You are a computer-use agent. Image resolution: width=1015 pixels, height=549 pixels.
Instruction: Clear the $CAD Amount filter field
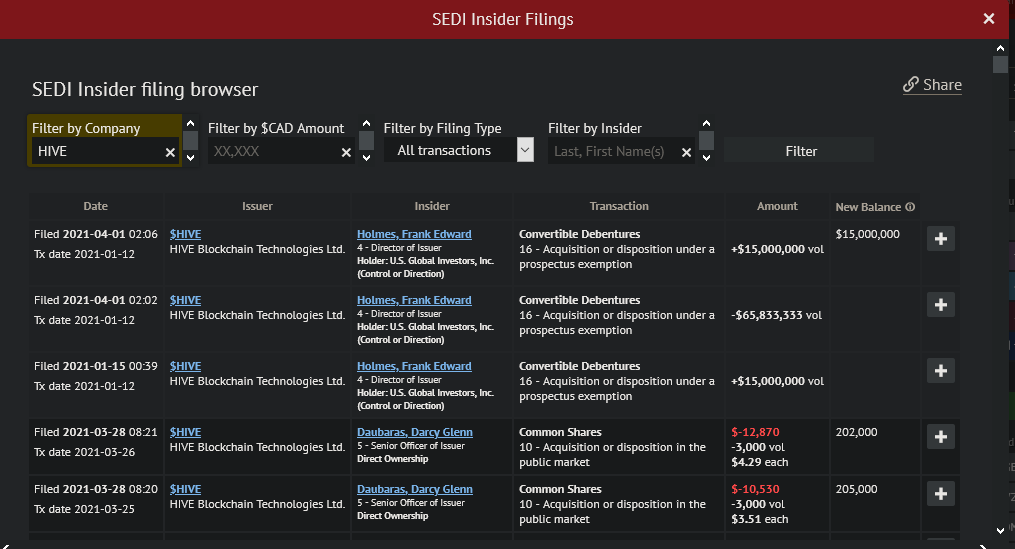click(346, 152)
